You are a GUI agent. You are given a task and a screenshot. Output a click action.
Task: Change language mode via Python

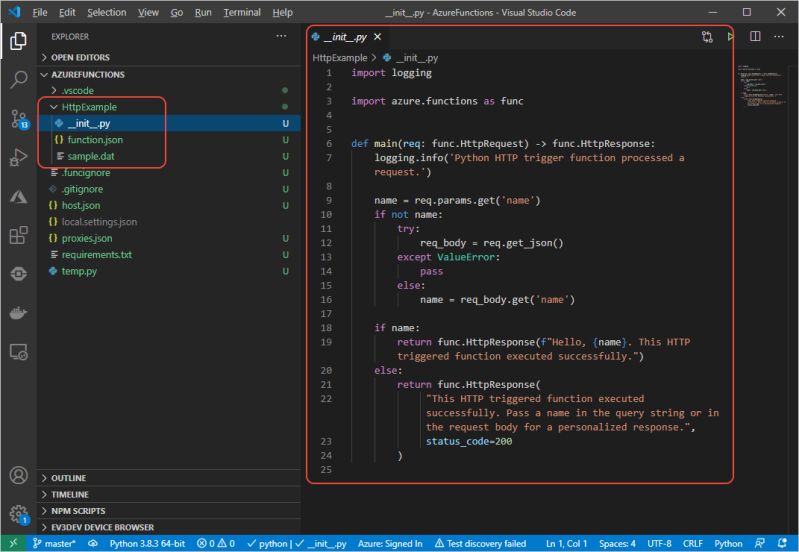[x=728, y=543]
